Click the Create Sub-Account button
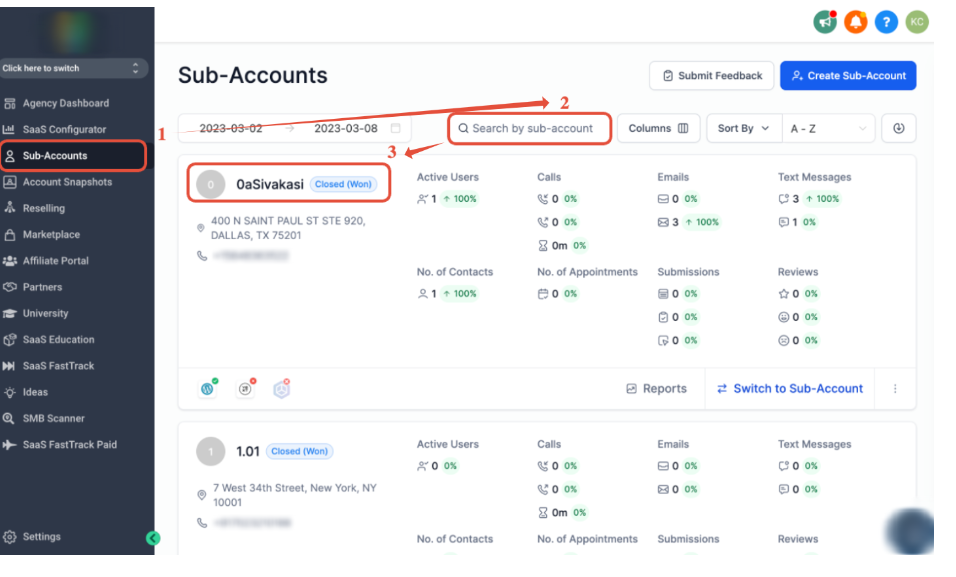 pyautogui.click(x=848, y=76)
